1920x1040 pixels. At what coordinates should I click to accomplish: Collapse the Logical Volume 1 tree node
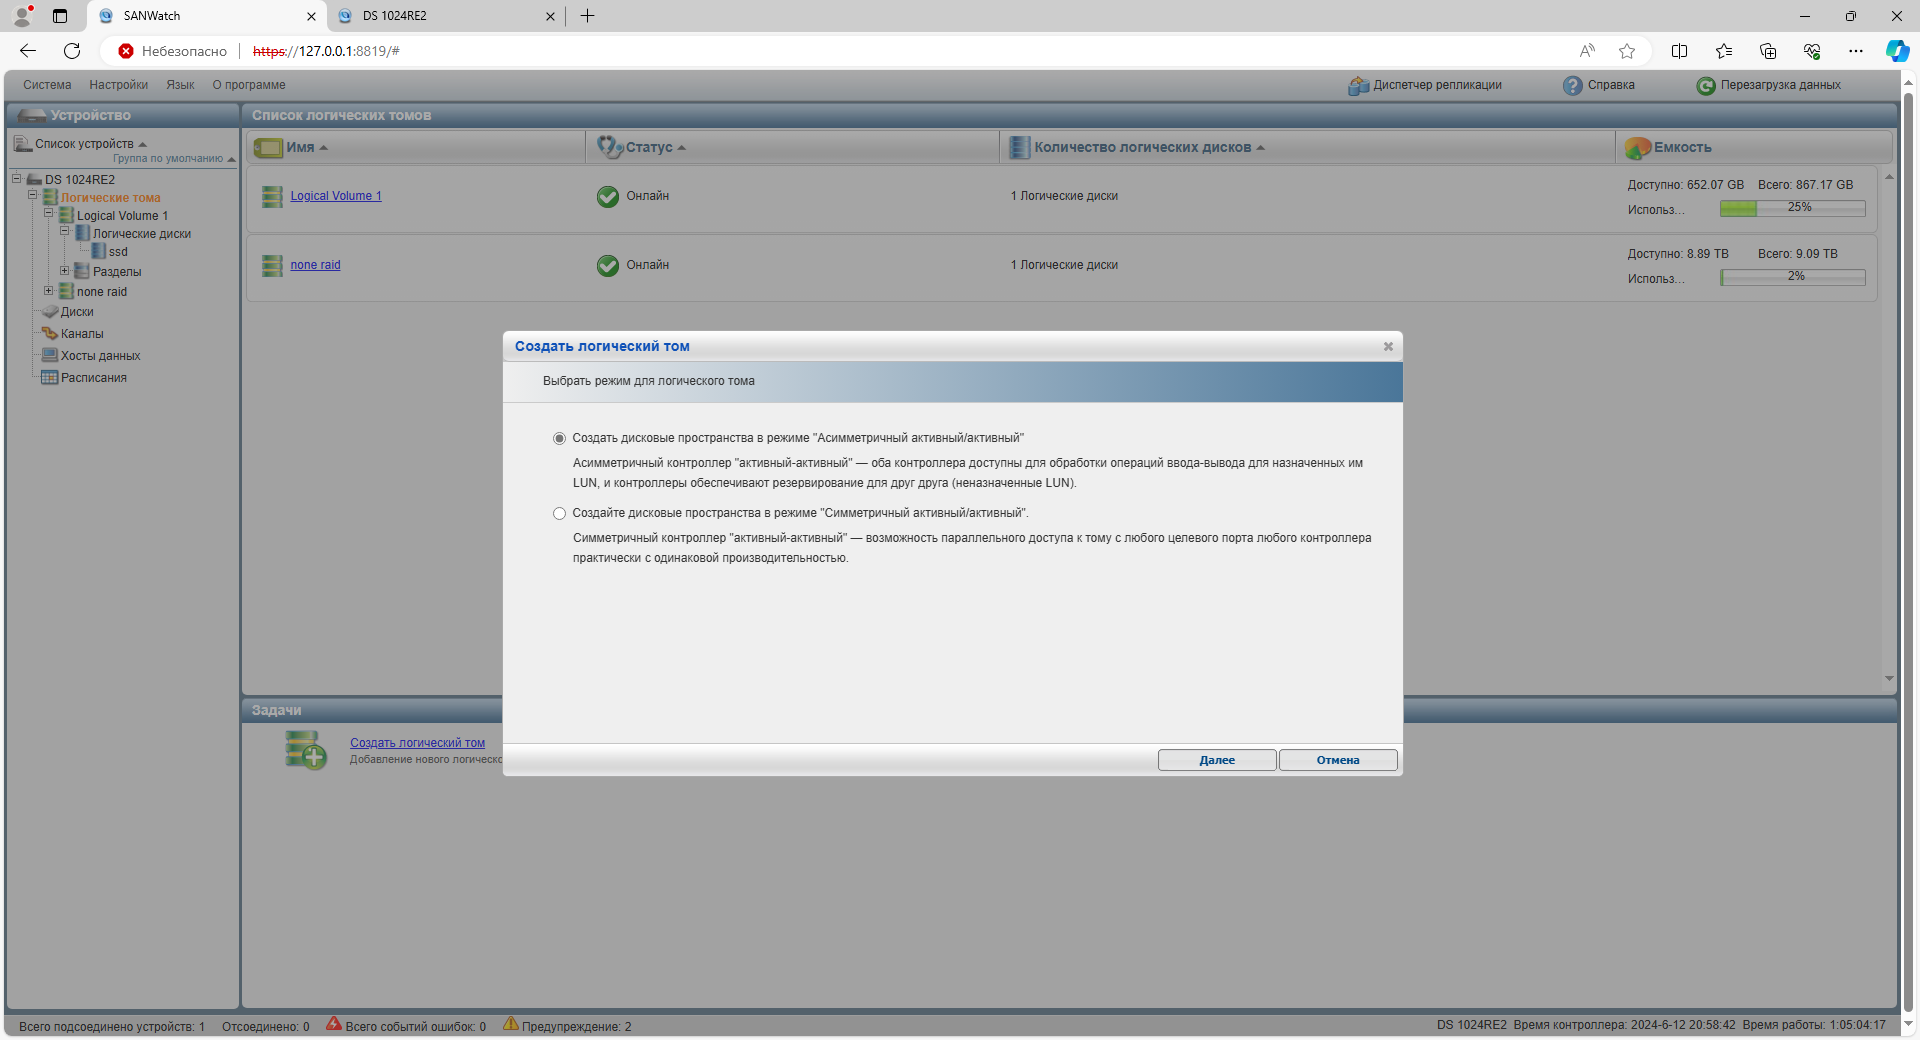click(48, 213)
